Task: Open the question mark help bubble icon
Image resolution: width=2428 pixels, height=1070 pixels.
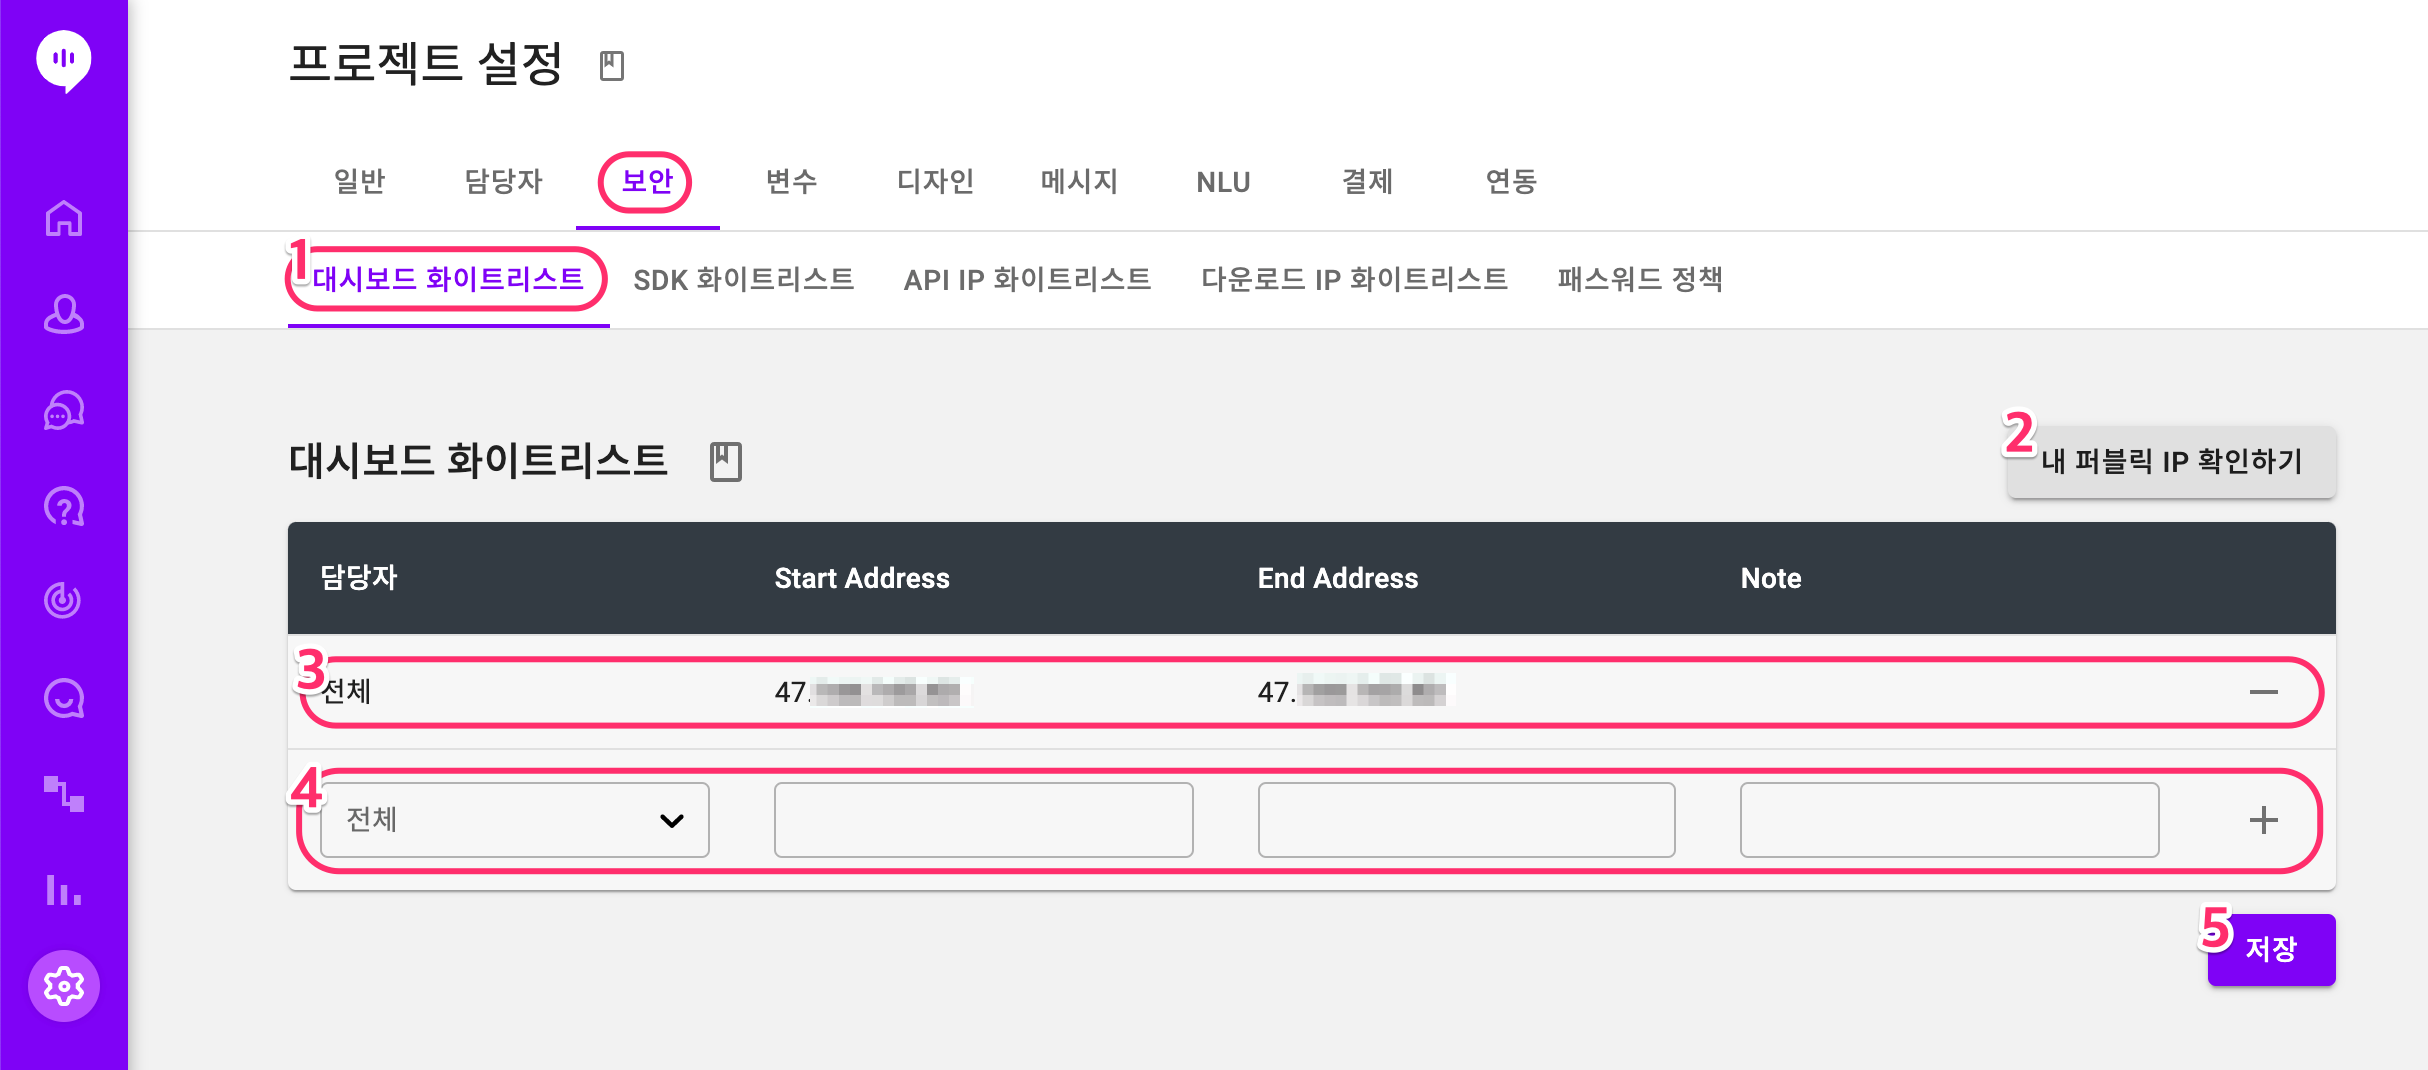Action: point(64,507)
